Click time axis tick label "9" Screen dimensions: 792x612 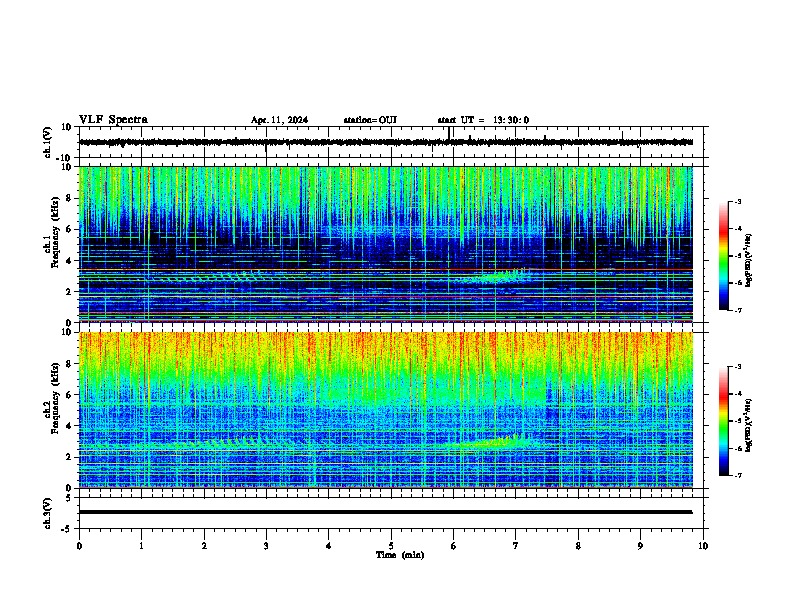tap(640, 546)
